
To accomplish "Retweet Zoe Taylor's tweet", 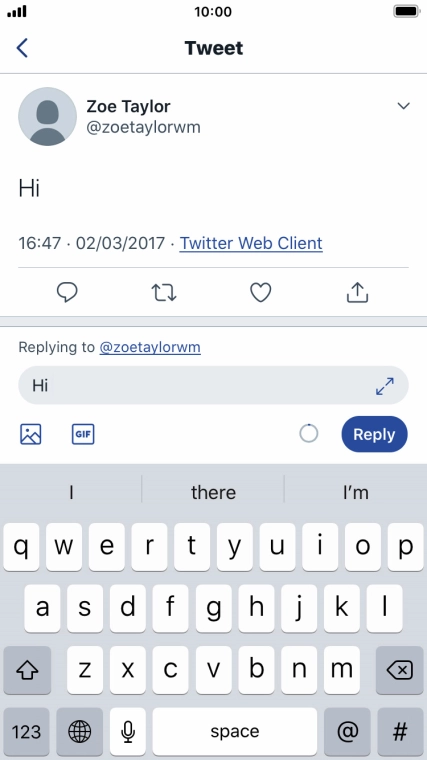I will 164,293.
